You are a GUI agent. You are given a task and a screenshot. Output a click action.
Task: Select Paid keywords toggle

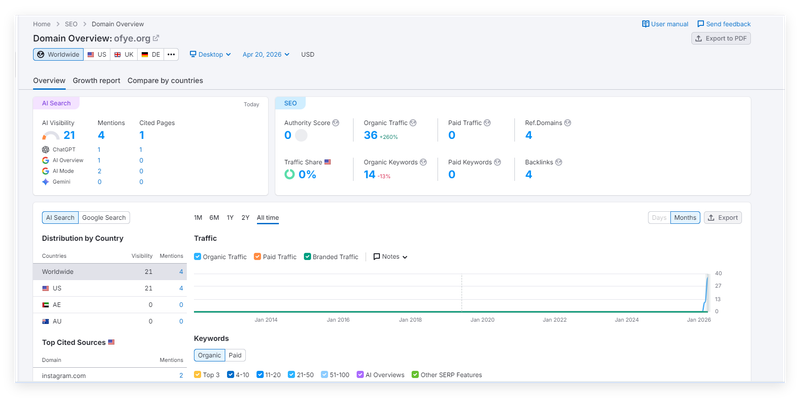point(235,355)
